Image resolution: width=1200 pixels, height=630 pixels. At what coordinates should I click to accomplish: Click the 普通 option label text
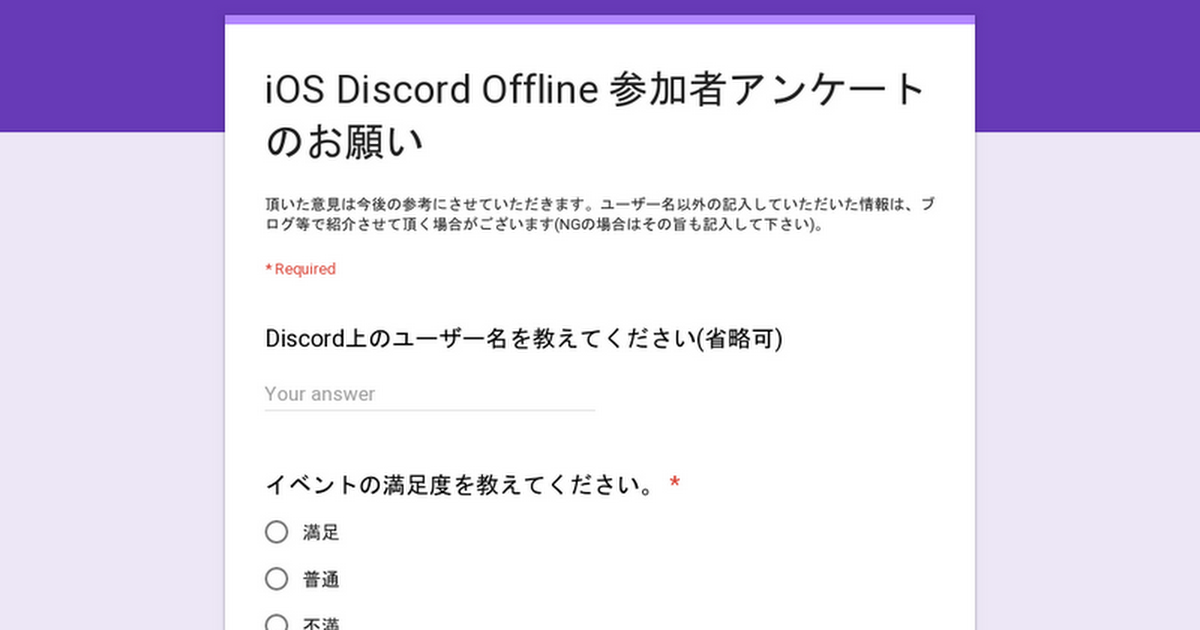321,580
